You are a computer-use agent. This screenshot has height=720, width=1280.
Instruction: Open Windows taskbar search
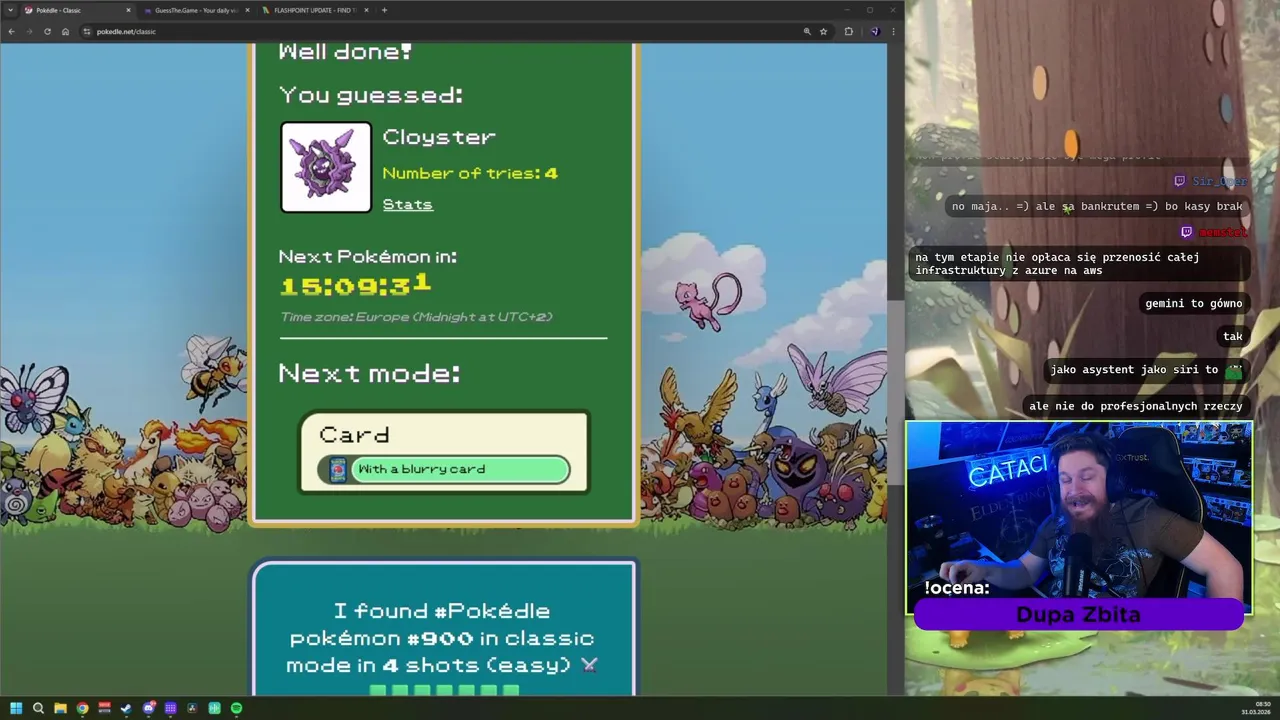[x=38, y=708]
